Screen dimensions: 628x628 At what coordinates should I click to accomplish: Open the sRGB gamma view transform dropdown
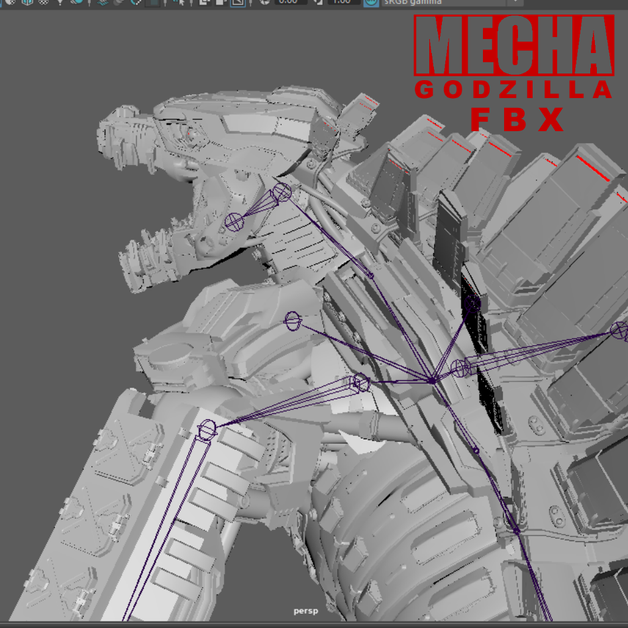tap(453, 2)
